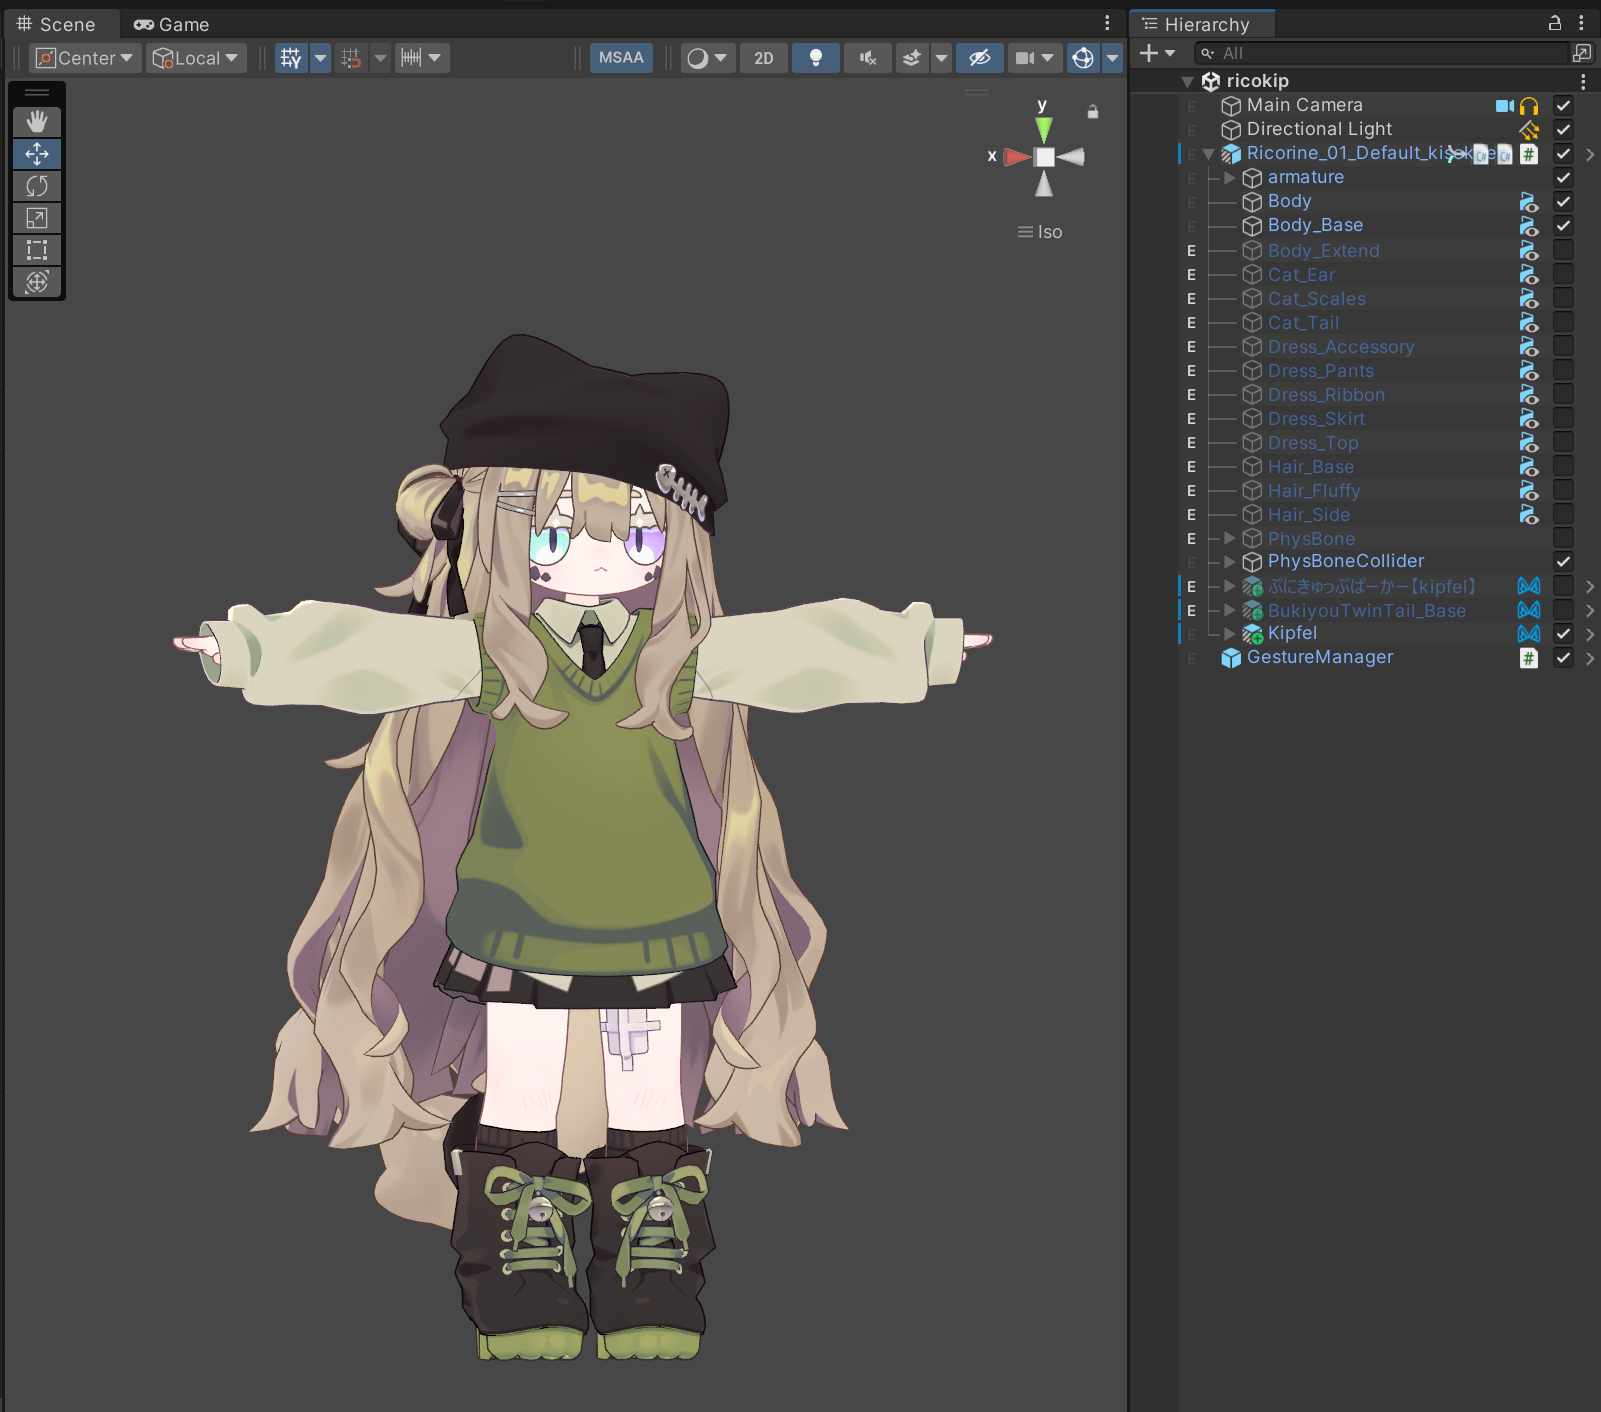Expand the armature tree node
Viewport: 1601px width, 1412px height.
coord(1230,177)
